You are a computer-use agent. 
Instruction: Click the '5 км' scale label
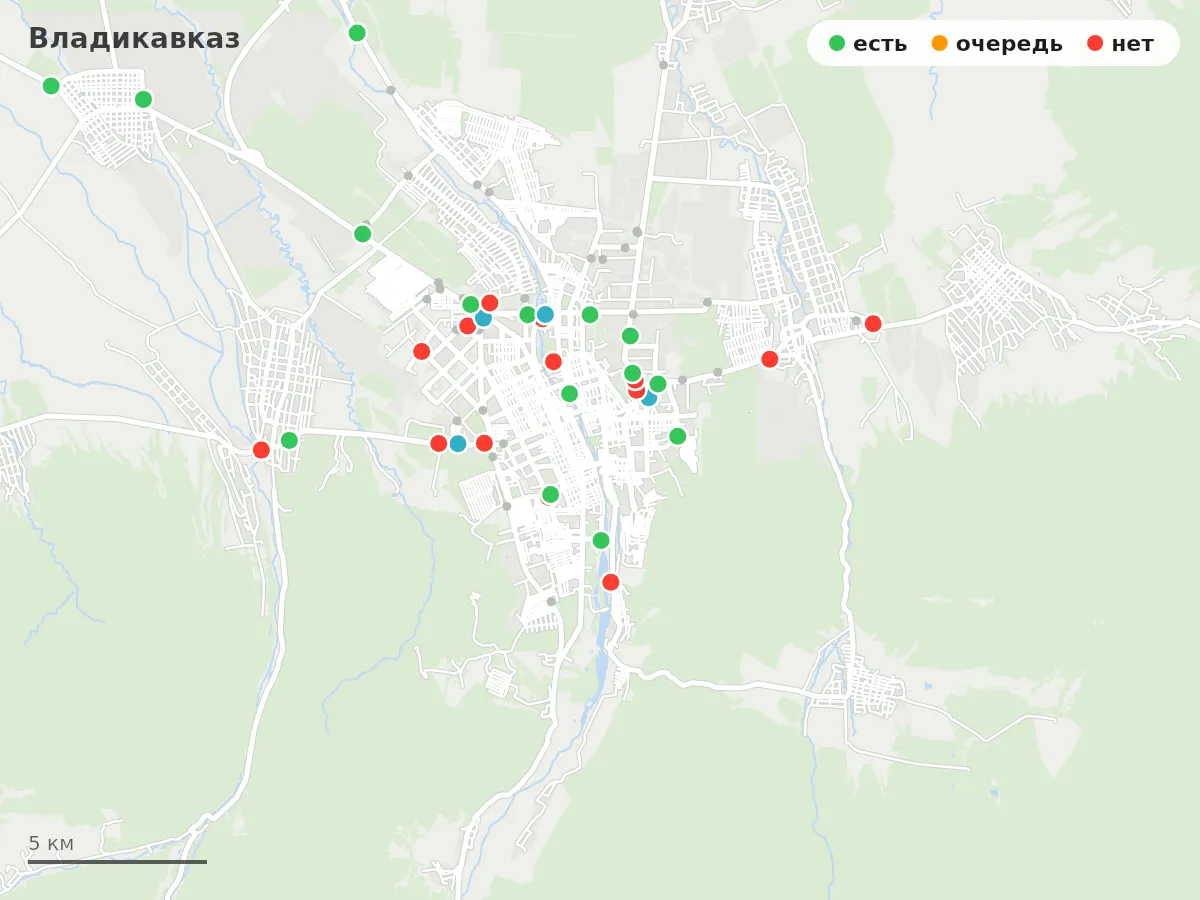(x=51, y=843)
